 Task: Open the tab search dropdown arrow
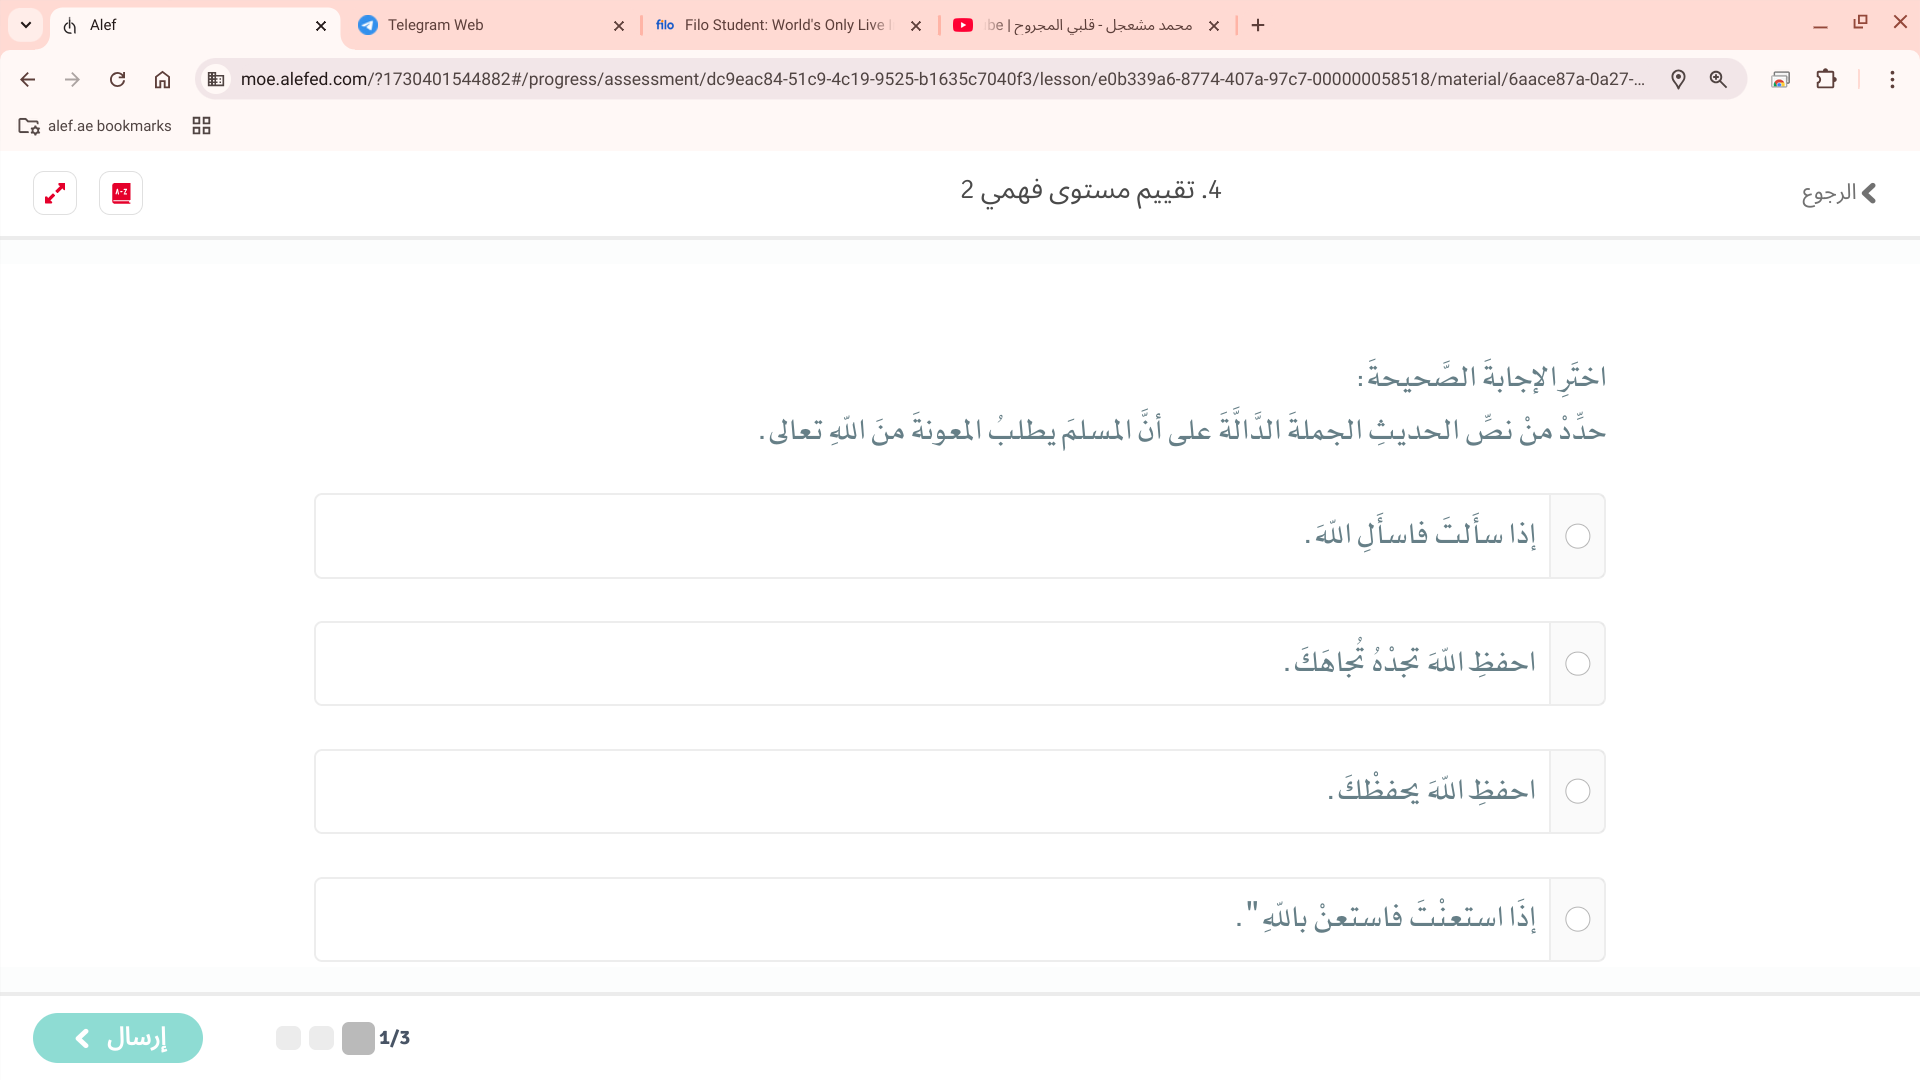point(26,25)
